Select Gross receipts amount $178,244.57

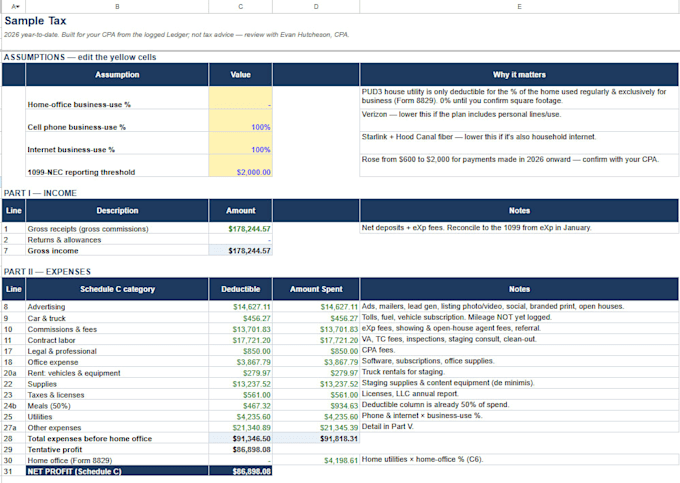coord(241,228)
